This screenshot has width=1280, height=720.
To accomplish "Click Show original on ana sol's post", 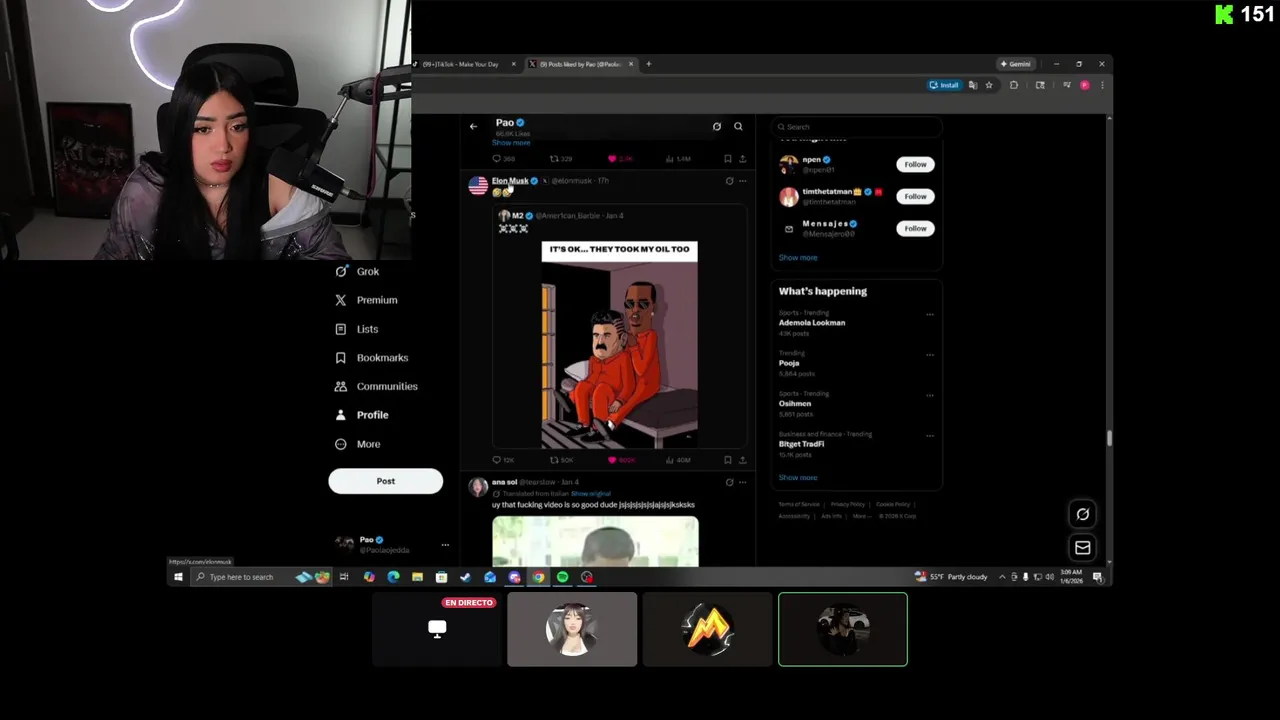I will pos(590,494).
